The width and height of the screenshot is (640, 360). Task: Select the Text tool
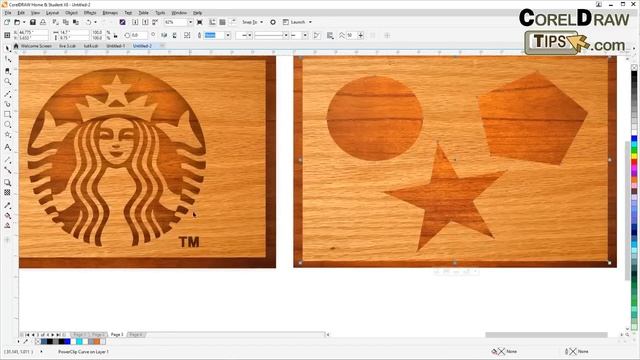[x=8, y=147]
